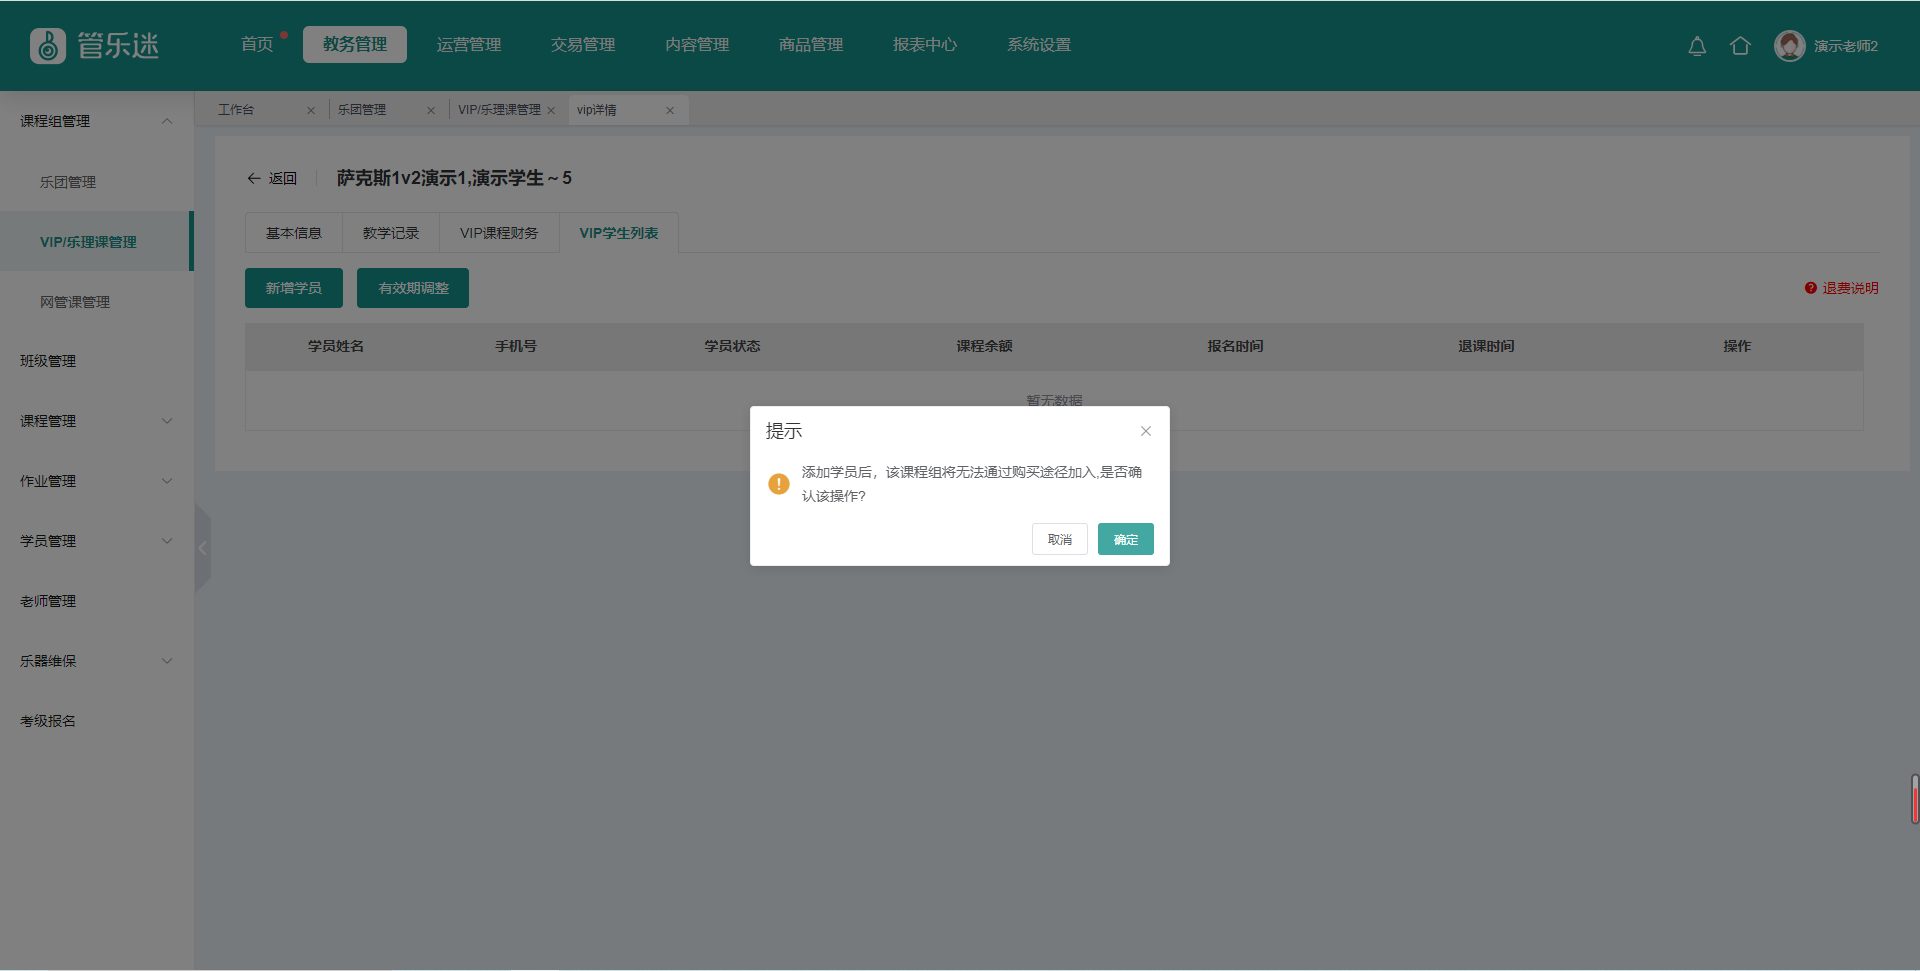Switch to the VIP课程财务 tab
The height and width of the screenshot is (971, 1920).
click(x=499, y=233)
